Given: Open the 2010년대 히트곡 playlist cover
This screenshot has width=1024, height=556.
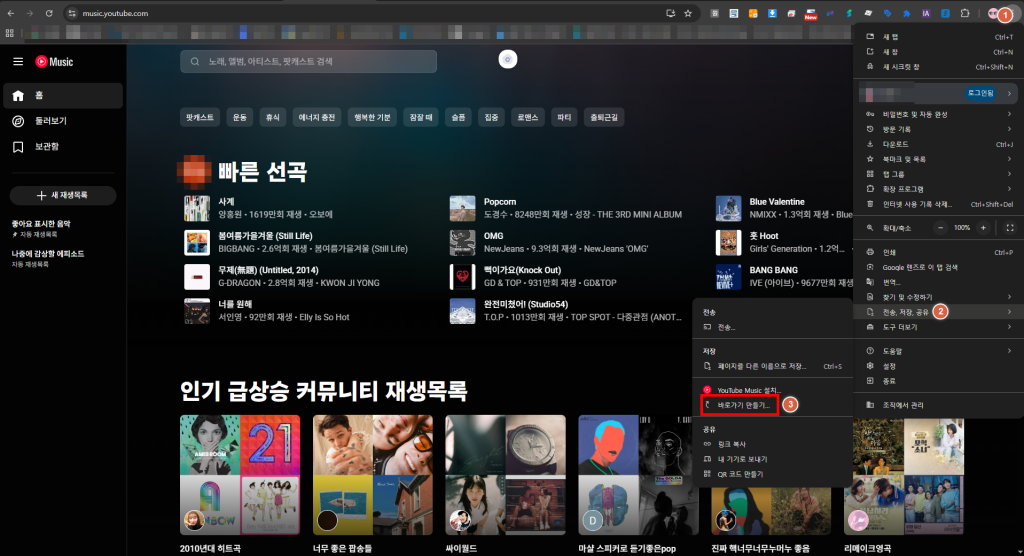Looking at the screenshot, I should tap(240, 475).
